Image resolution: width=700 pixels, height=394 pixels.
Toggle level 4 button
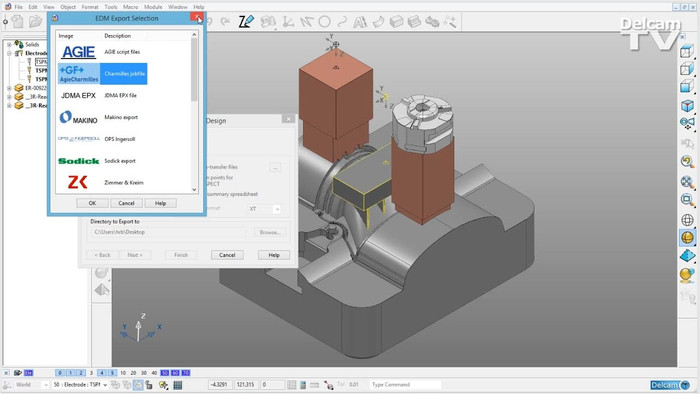(102, 373)
